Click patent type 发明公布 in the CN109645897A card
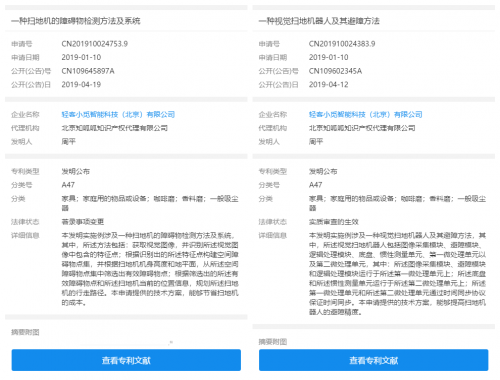 click(76, 171)
